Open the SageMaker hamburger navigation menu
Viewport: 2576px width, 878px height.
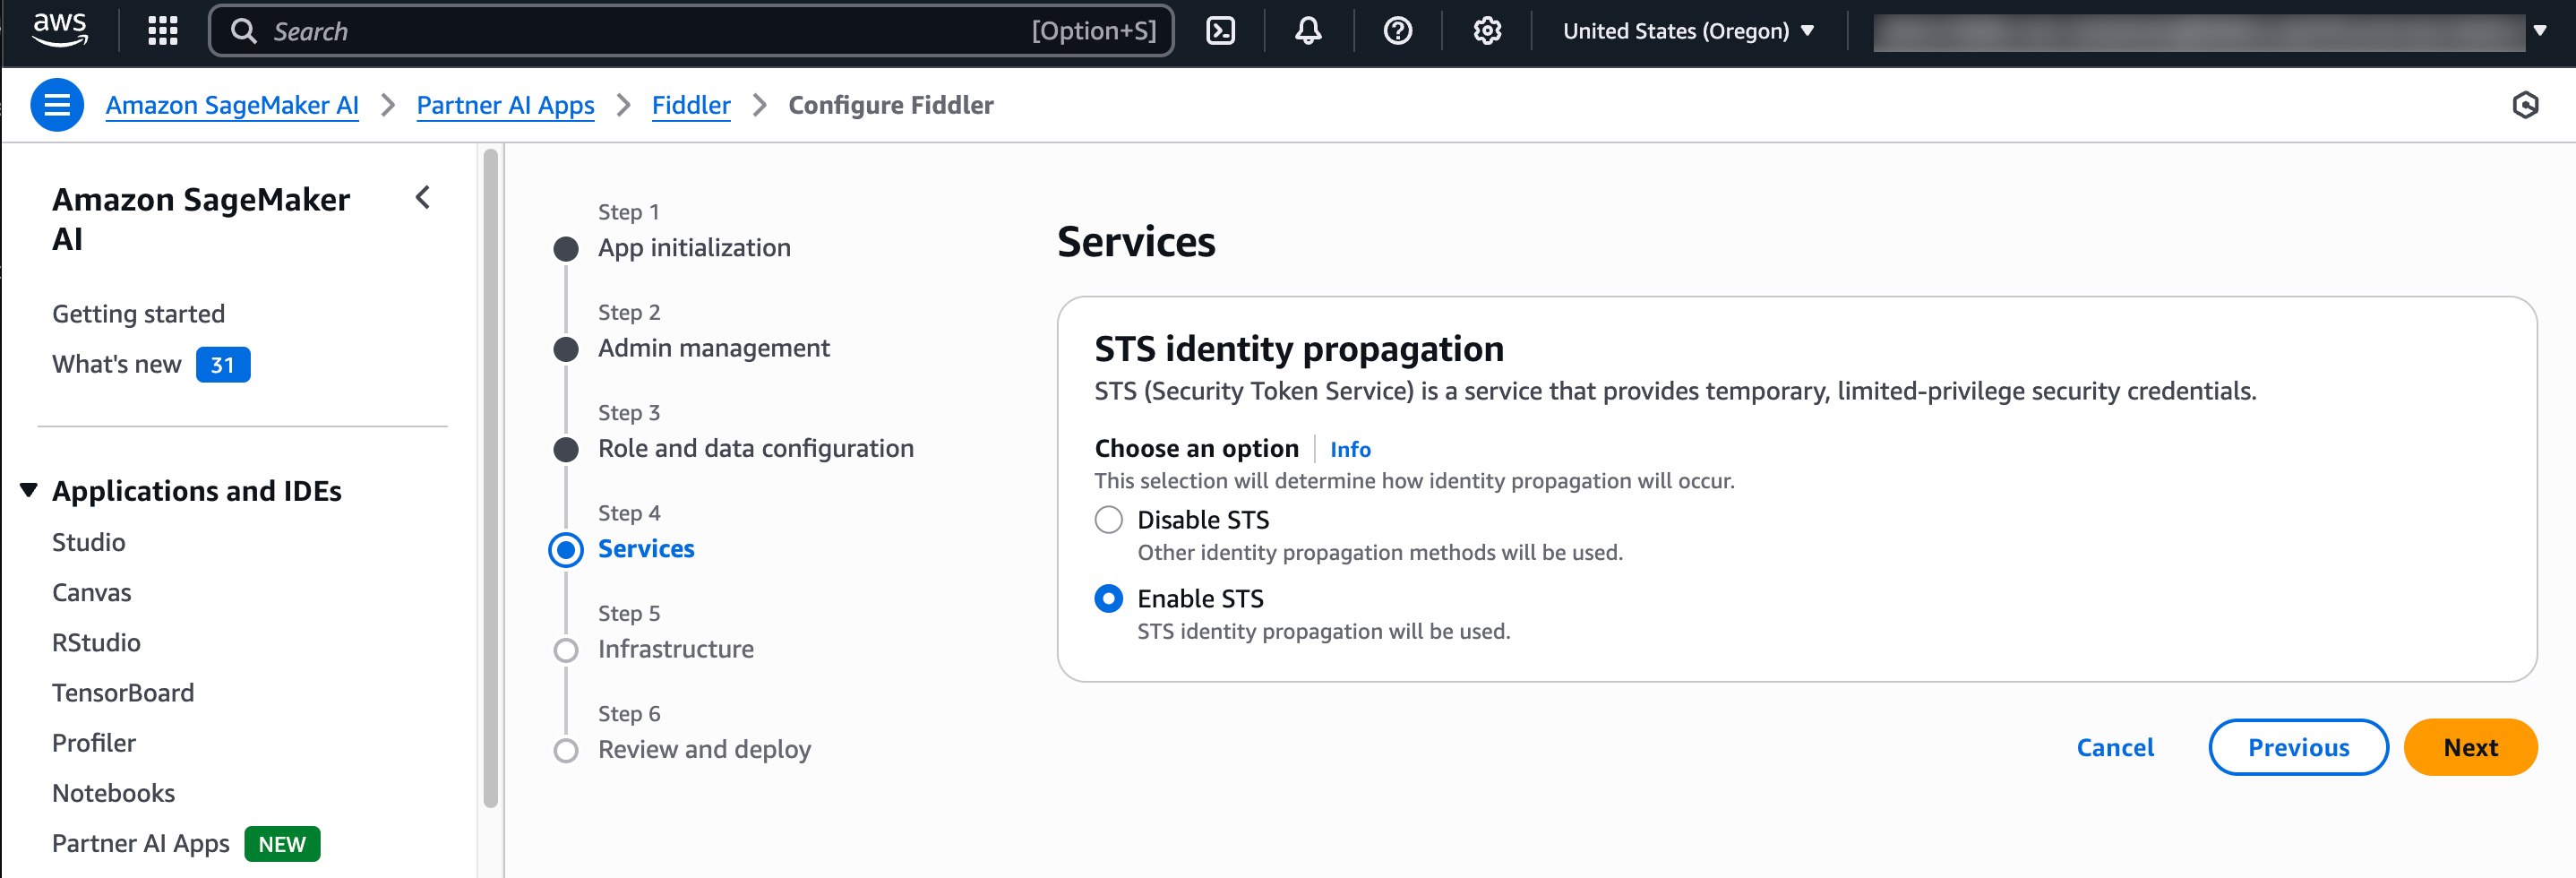pos(57,104)
